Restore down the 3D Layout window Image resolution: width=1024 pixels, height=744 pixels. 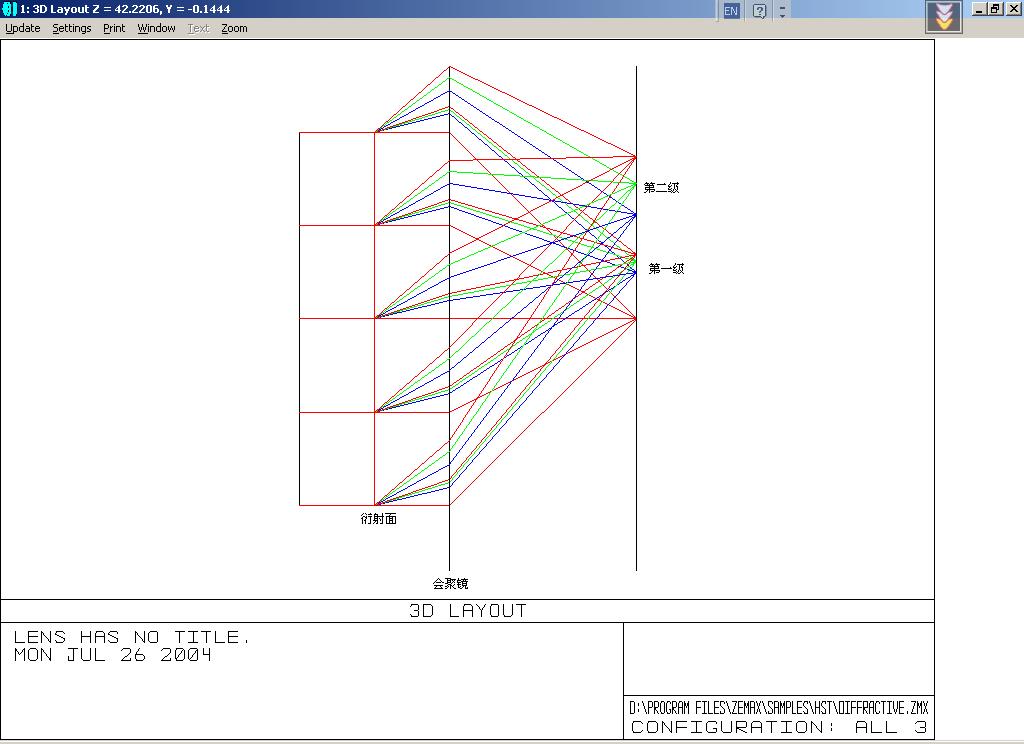pos(995,8)
